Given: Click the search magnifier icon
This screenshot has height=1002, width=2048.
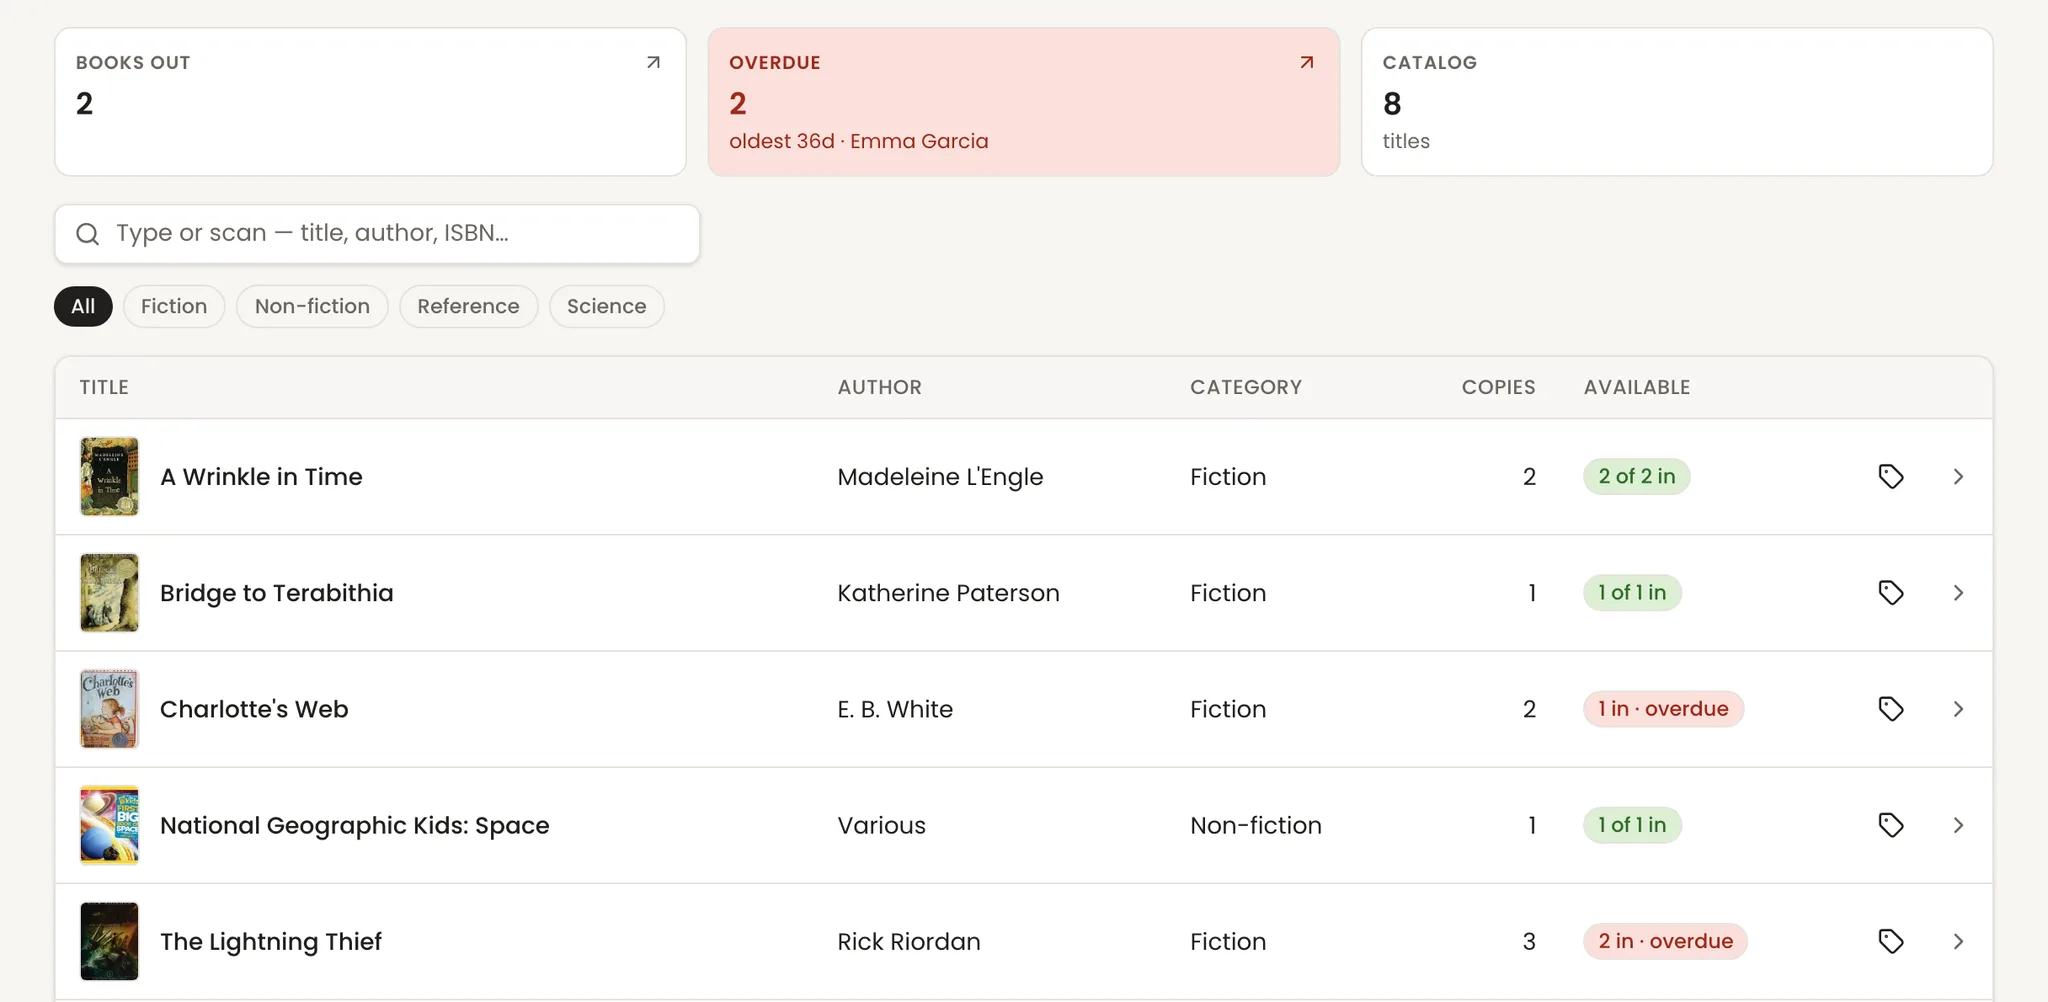Looking at the screenshot, I should click(88, 234).
